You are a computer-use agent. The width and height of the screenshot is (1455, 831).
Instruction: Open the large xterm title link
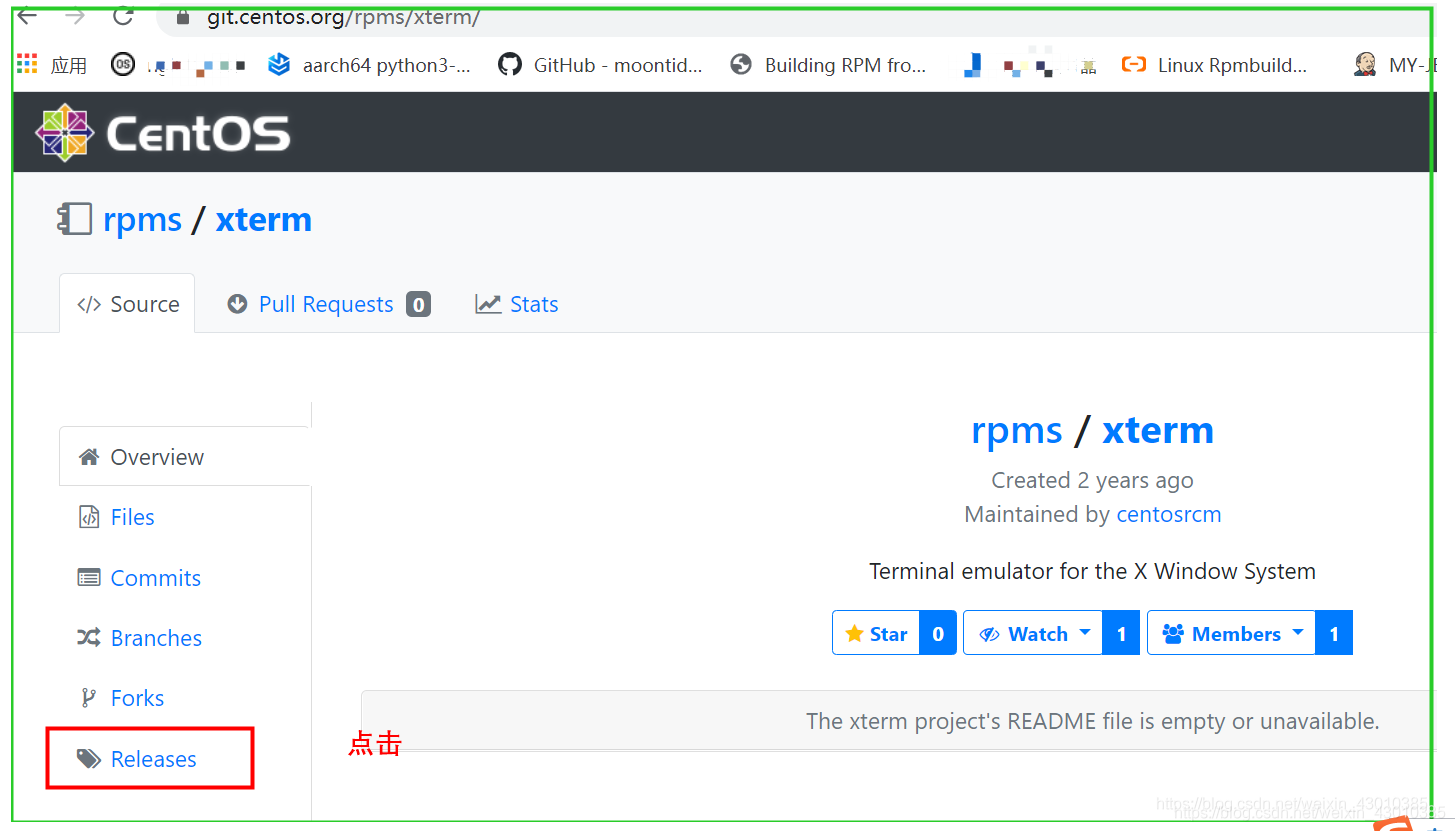click(x=1157, y=431)
